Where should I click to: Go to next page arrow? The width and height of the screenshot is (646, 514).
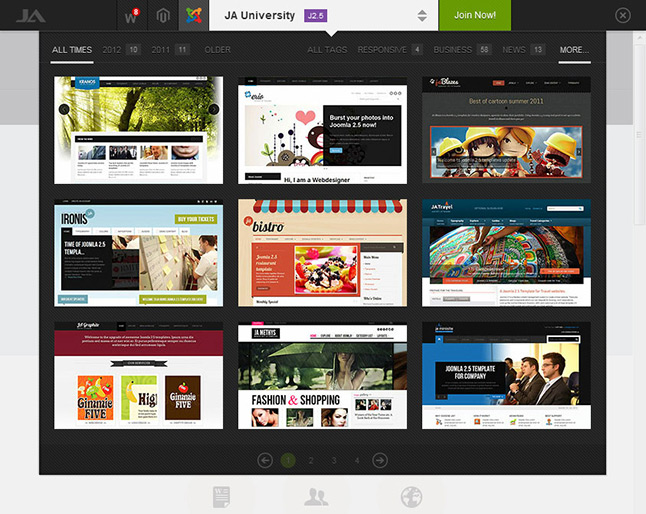[x=380, y=460]
